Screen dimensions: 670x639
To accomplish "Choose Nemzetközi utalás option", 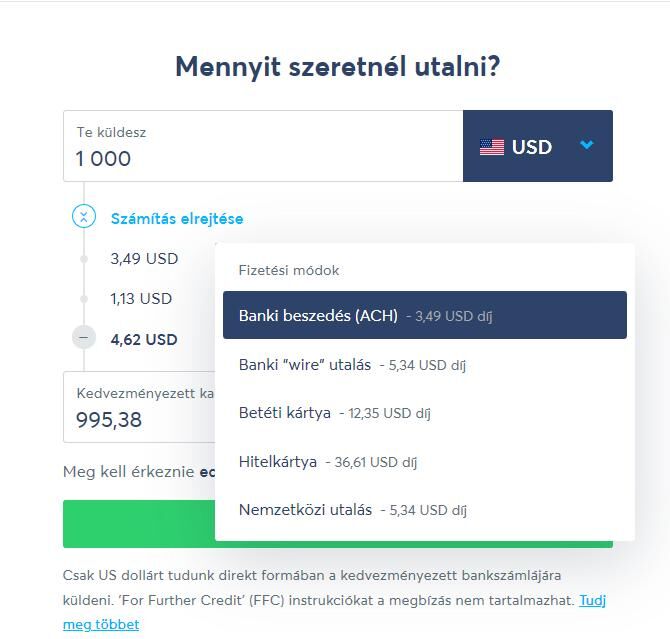I will click(425, 509).
